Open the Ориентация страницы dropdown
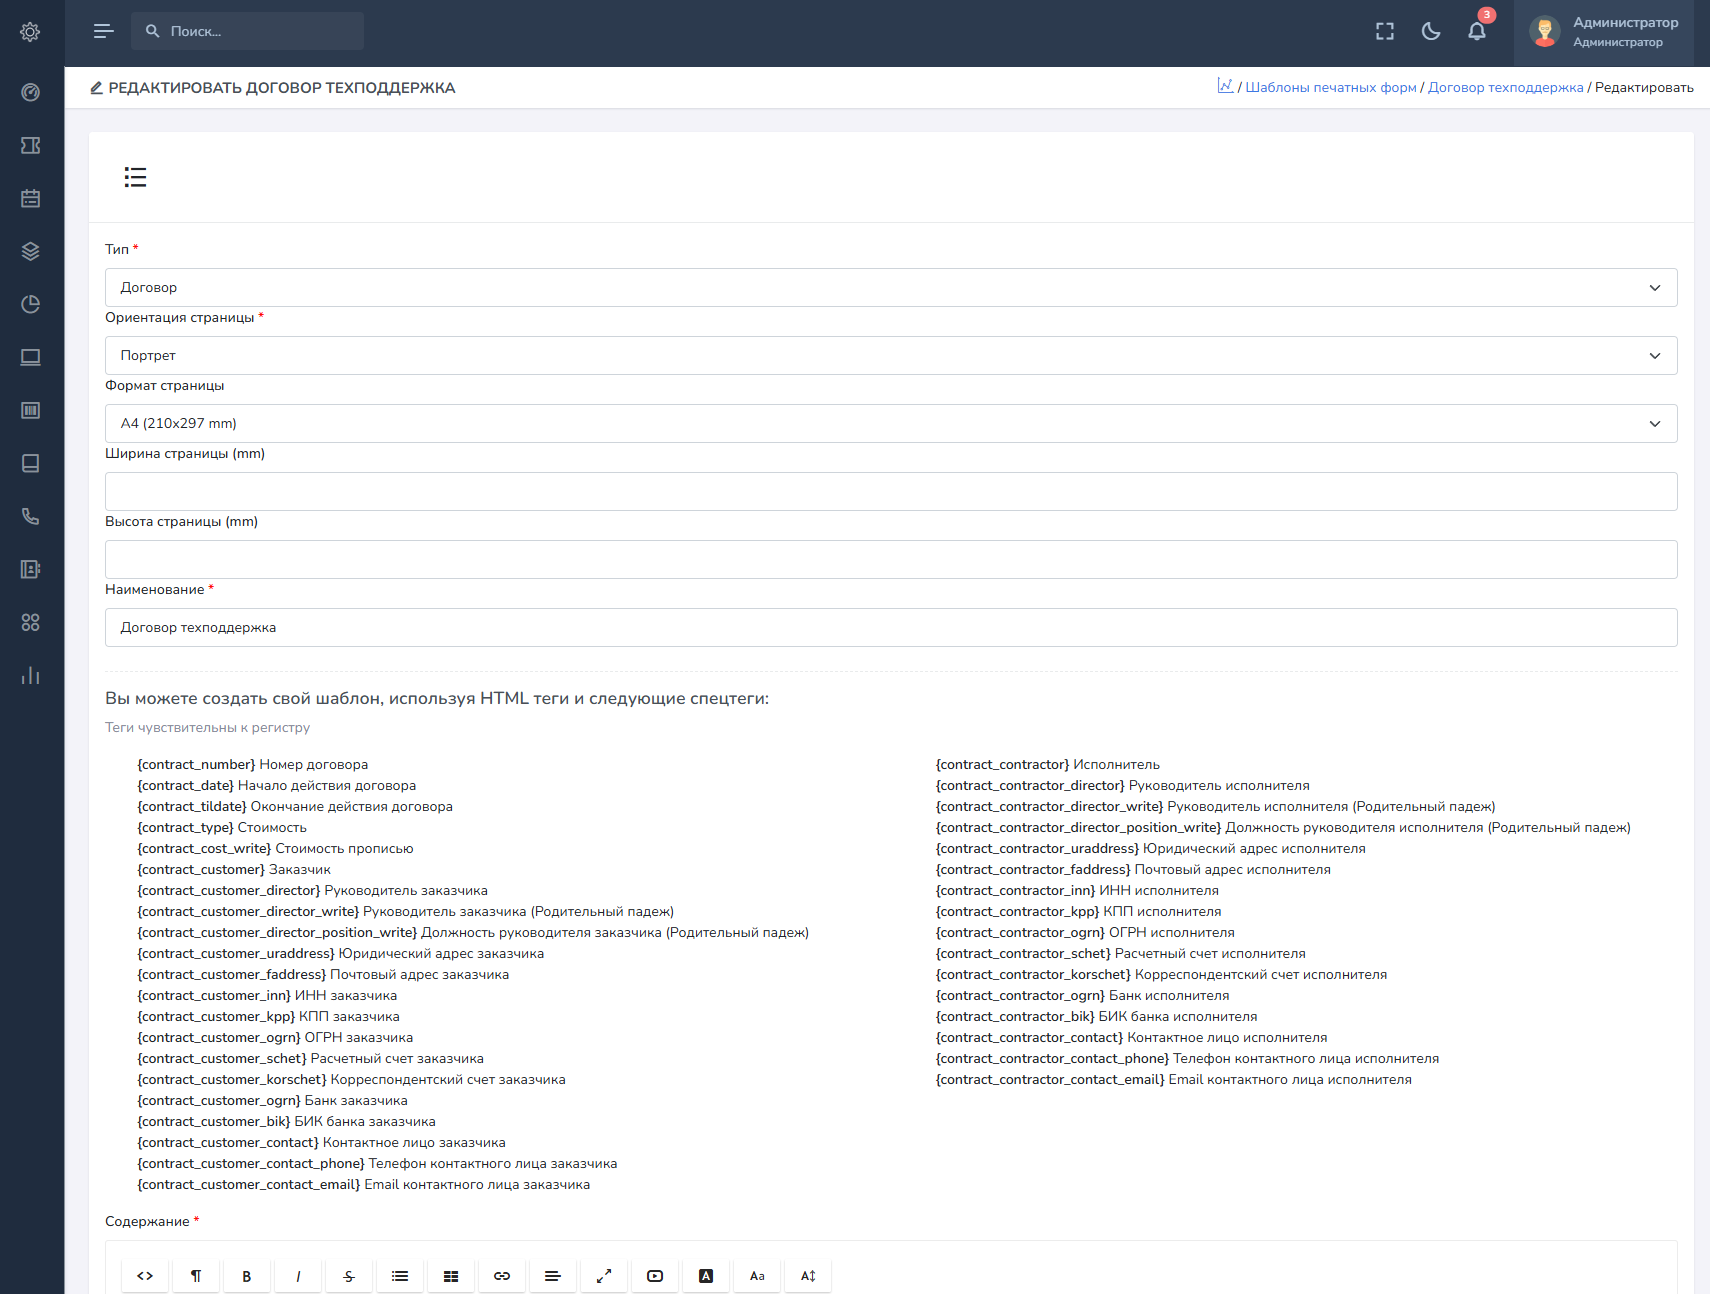 pyautogui.click(x=890, y=356)
